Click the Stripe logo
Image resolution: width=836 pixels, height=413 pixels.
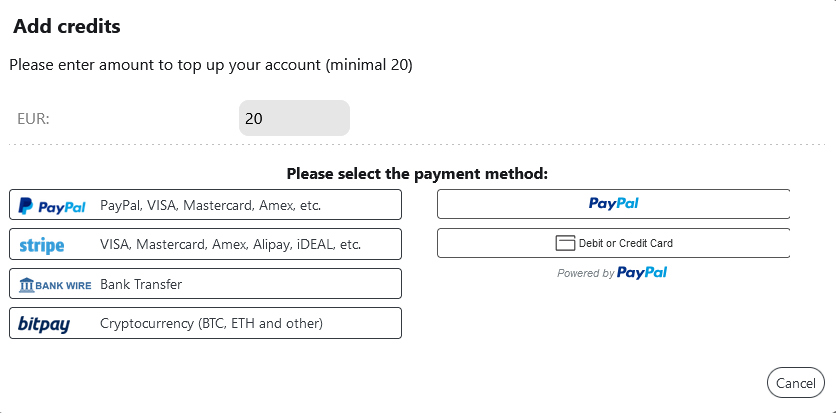(x=42, y=245)
